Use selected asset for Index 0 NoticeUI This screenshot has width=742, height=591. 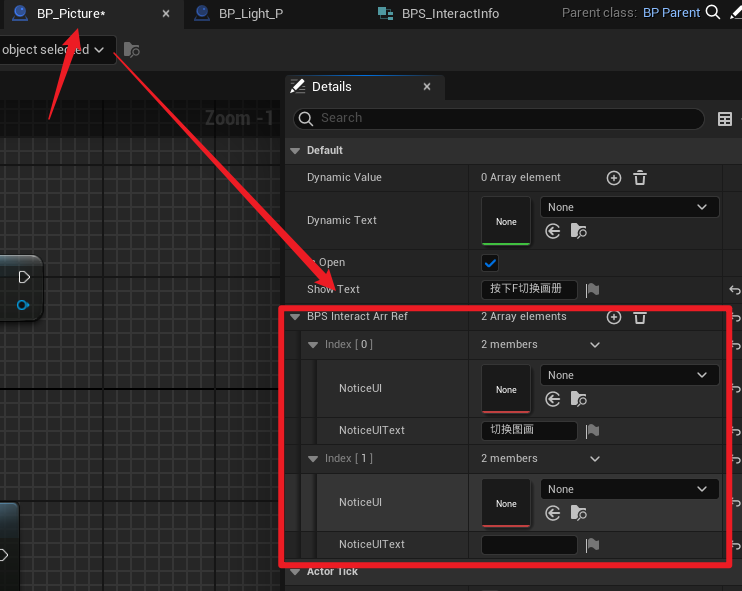tap(552, 399)
